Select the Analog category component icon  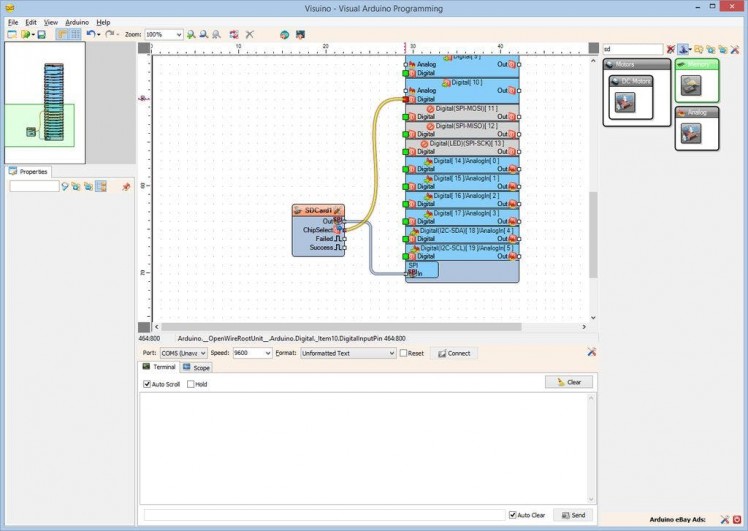coord(691,132)
